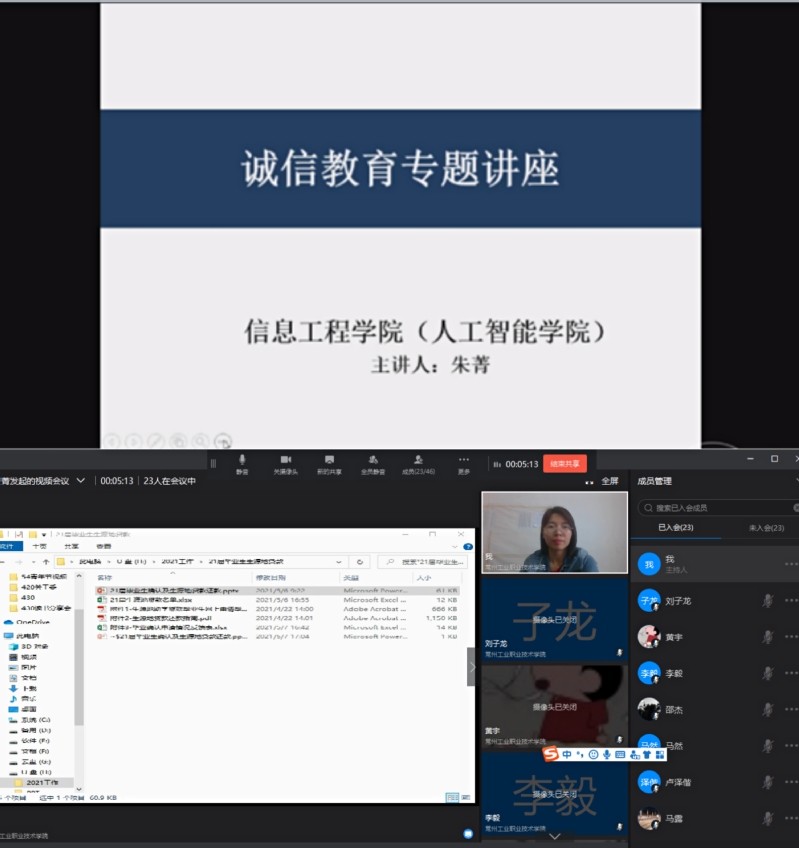Click the 全屏 fullscreen button
The image size is (799, 848).
(605, 481)
